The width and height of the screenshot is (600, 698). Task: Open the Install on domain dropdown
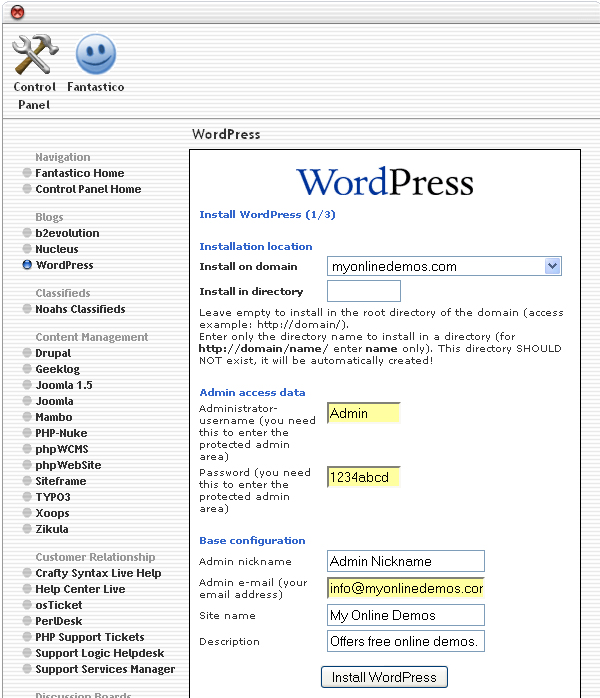point(444,266)
